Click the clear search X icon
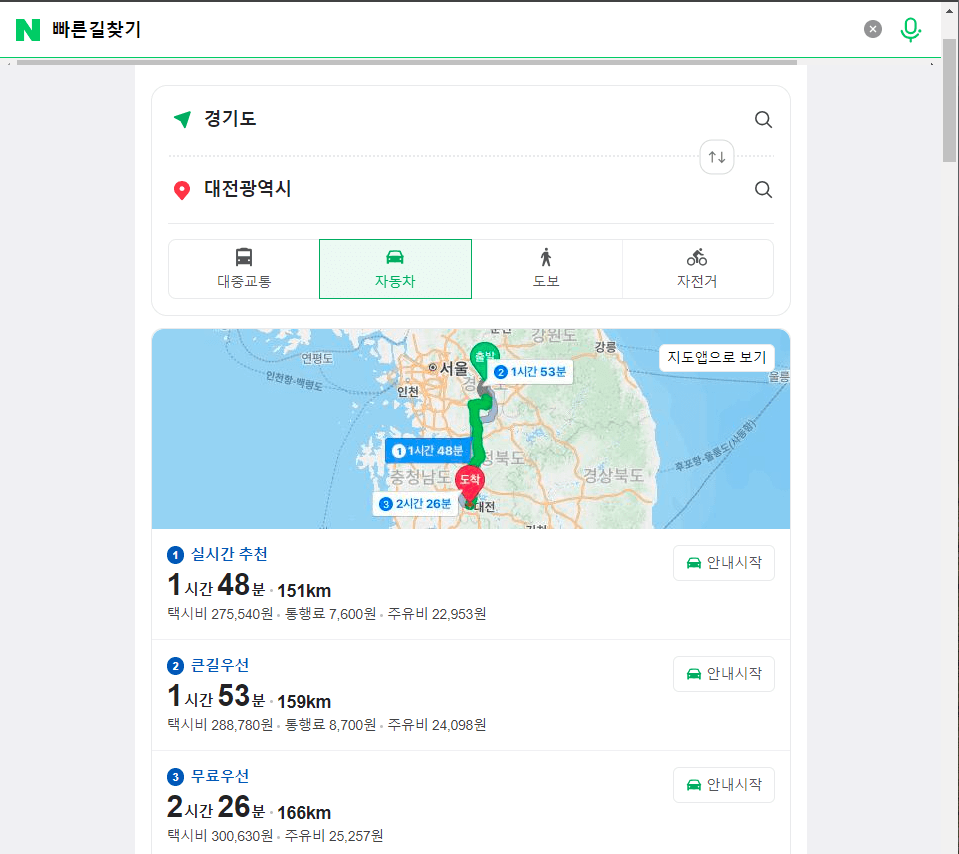 click(x=872, y=29)
